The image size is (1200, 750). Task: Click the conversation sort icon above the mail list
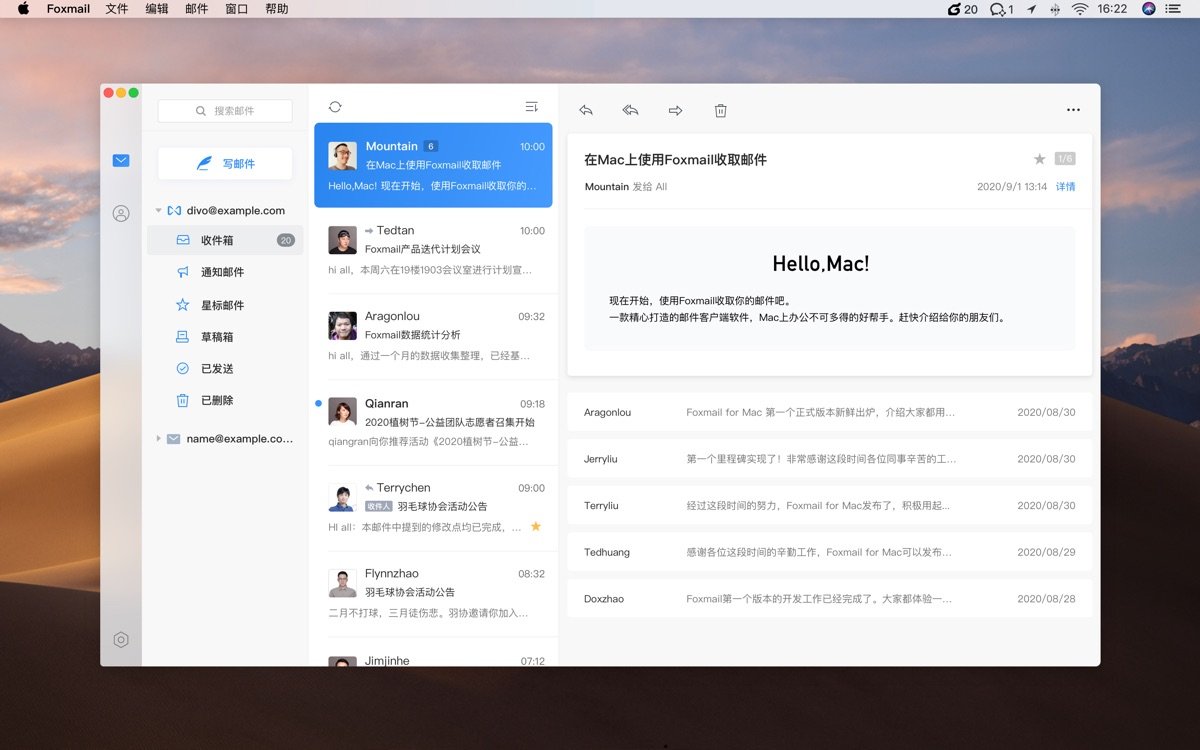click(x=531, y=105)
